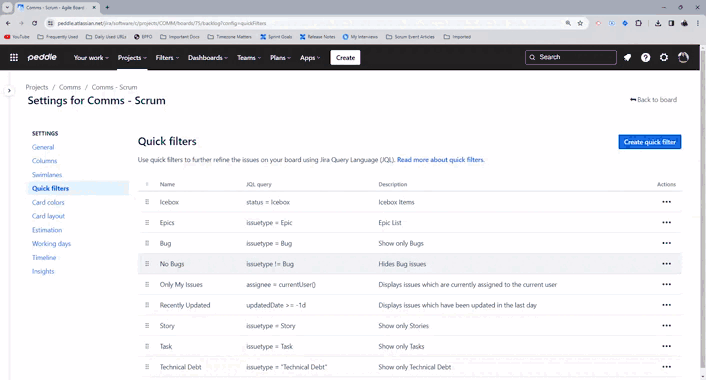
Task: Bookmark this page with the star icon
Action: 580,23
